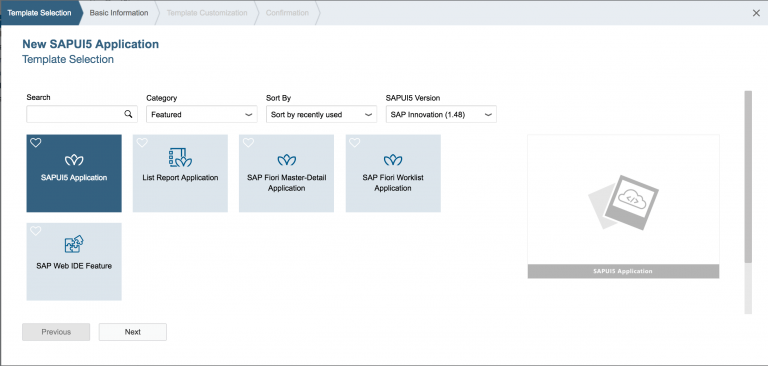Switch to the Basic Information step

coord(119,13)
